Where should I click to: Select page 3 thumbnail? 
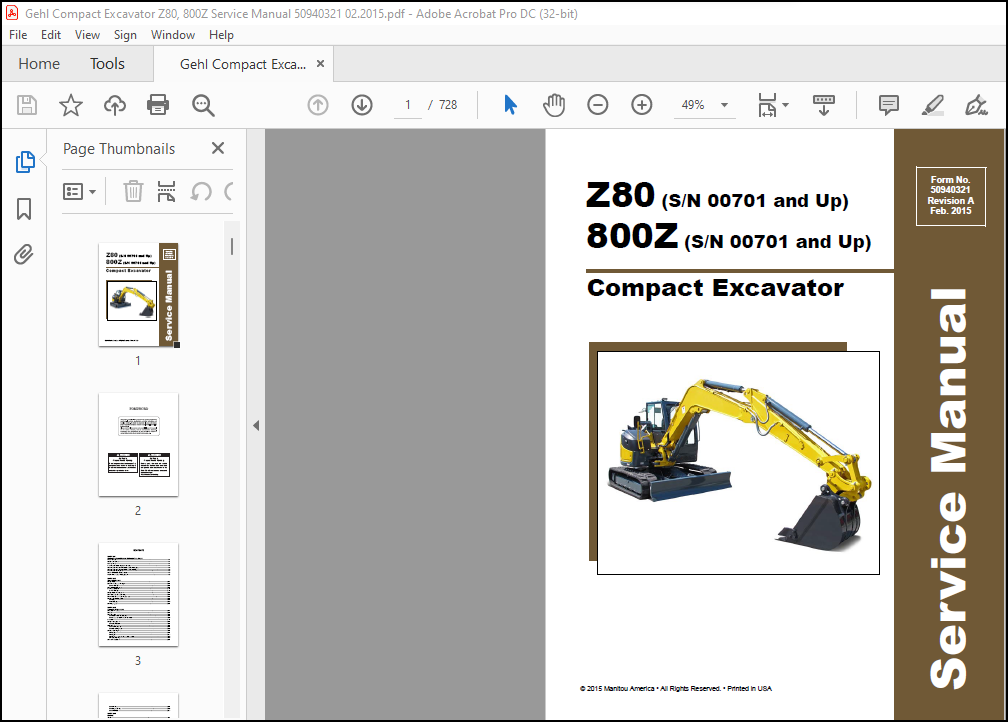[x=138, y=594]
